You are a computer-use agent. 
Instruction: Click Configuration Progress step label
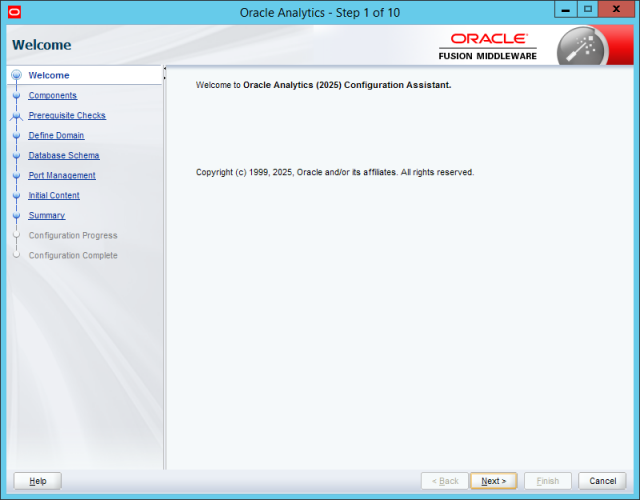pyautogui.click(x=73, y=236)
